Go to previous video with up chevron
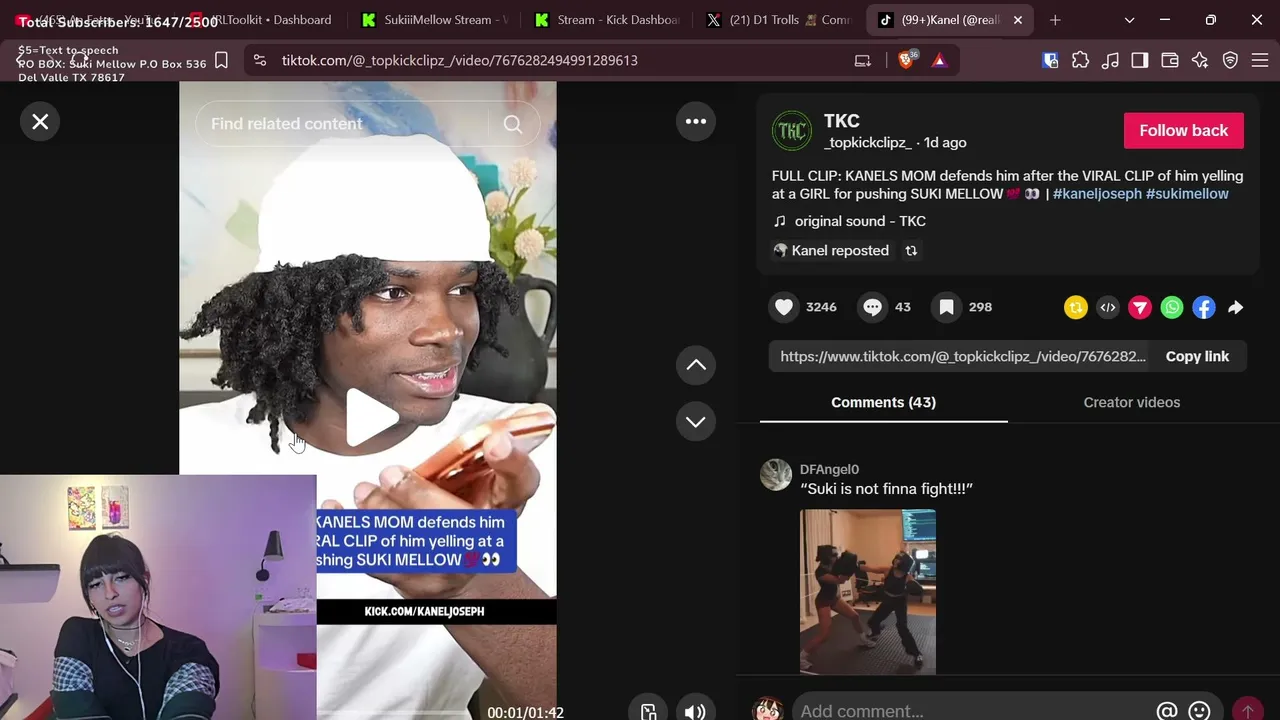 point(696,365)
